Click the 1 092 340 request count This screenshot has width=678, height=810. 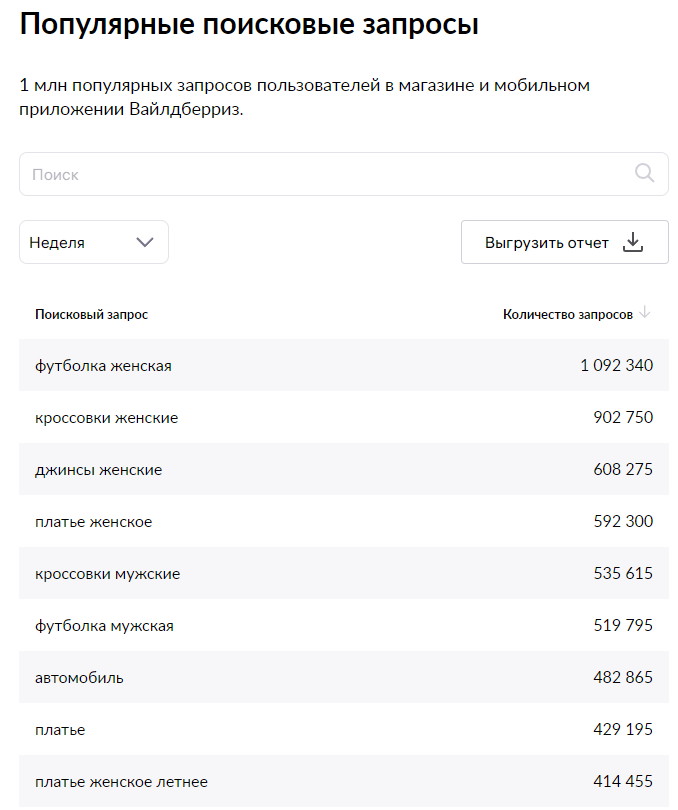click(616, 366)
